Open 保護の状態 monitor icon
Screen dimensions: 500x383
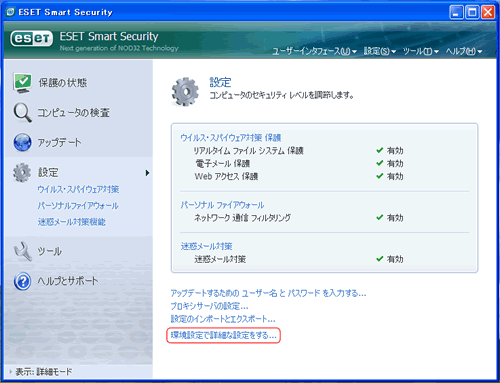pyautogui.click(x=22, y=83)
